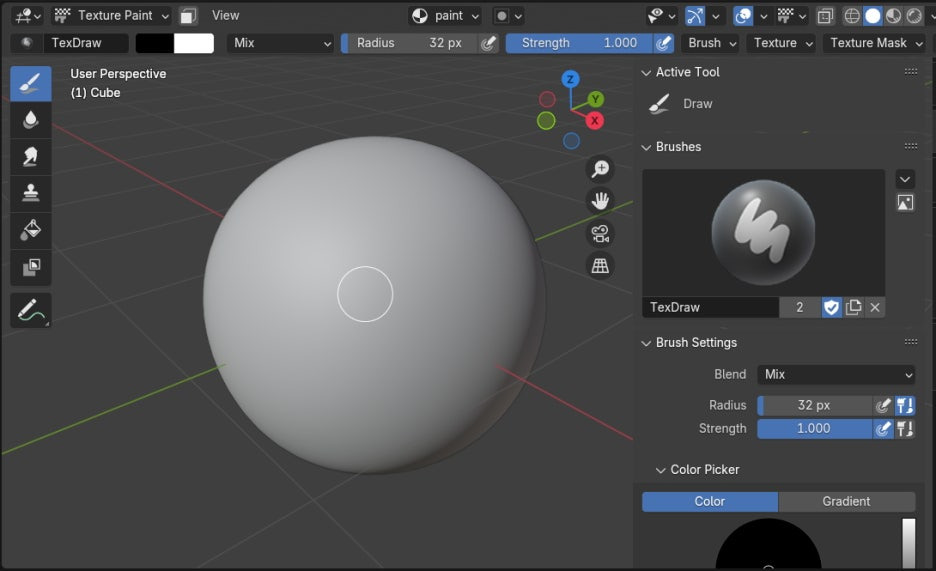Open the overlays options dropdown arrow
Screen dimensions: 936x571
point(763,16)
